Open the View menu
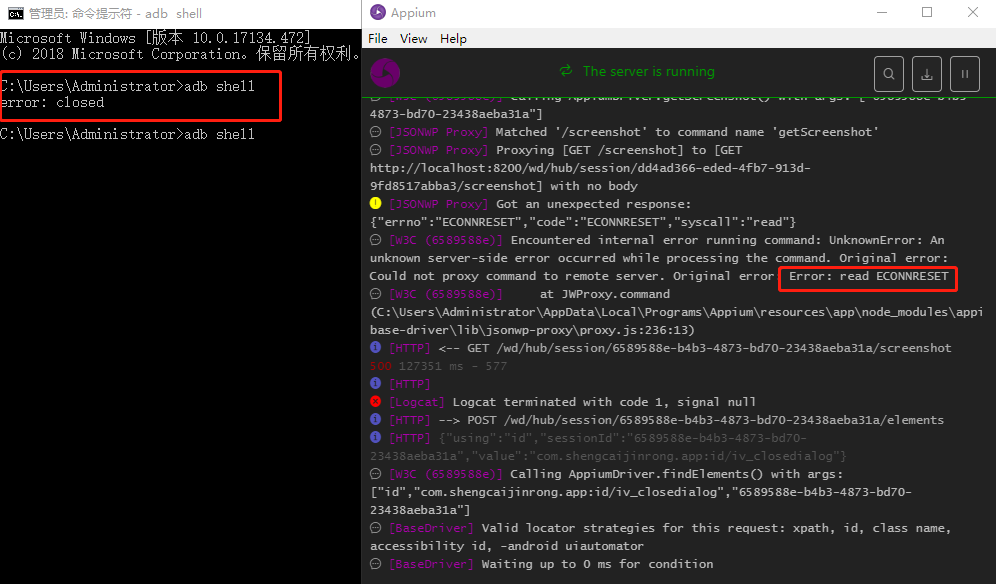 414,38
